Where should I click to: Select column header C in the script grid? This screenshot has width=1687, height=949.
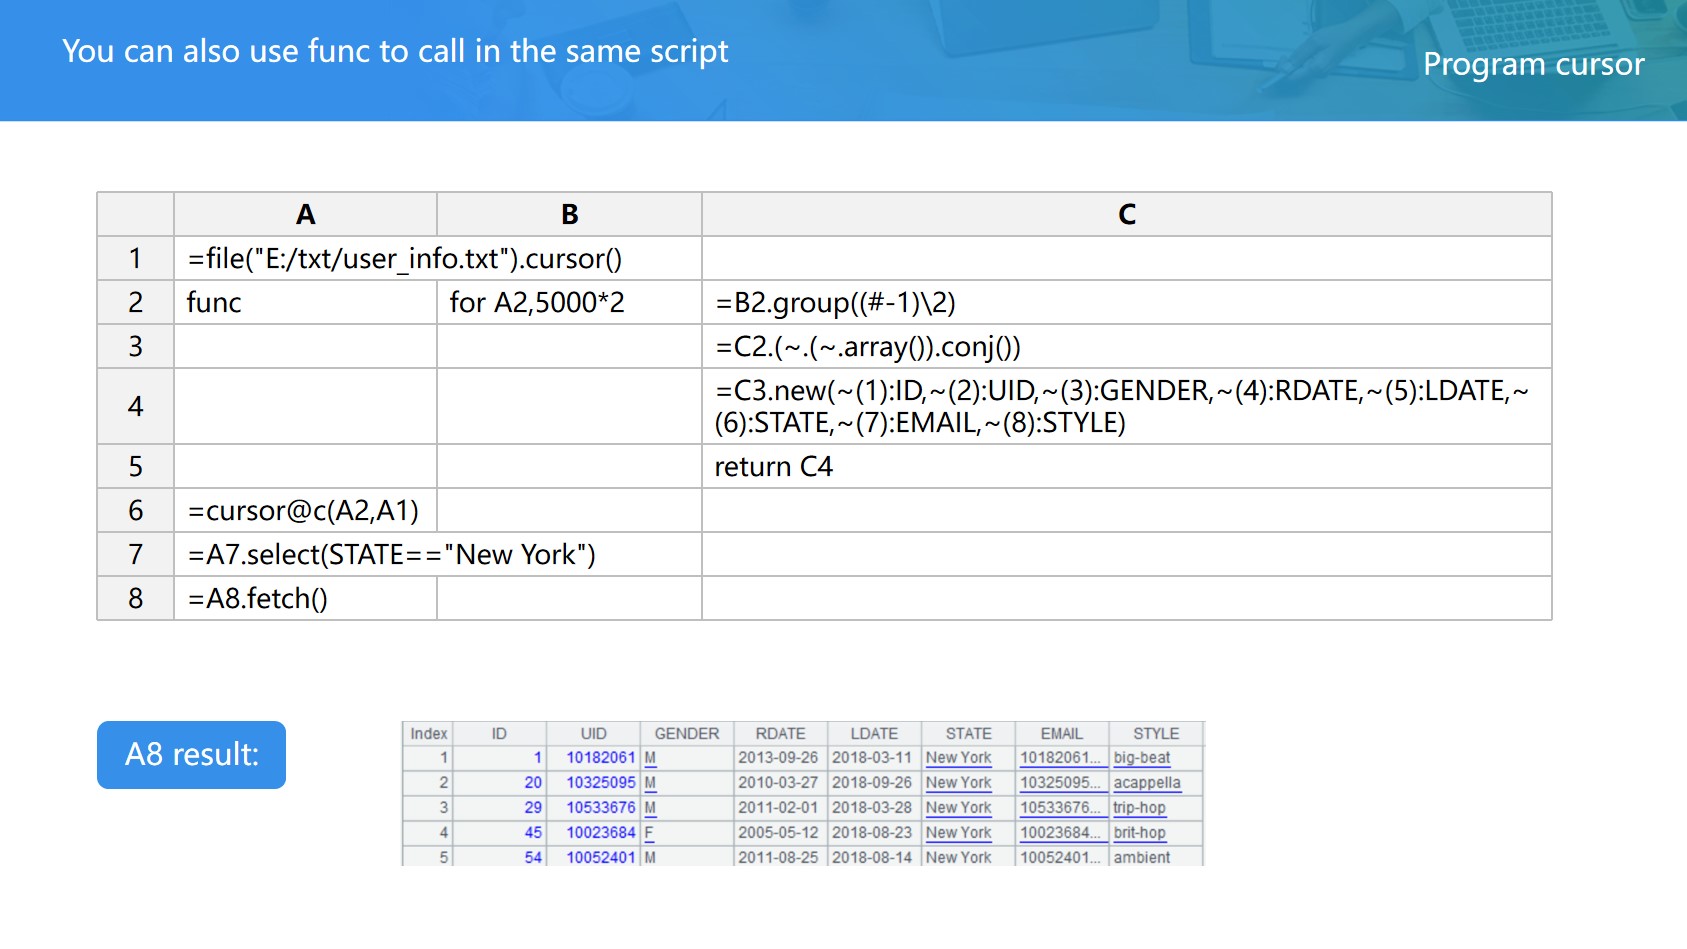point(1126,215)
